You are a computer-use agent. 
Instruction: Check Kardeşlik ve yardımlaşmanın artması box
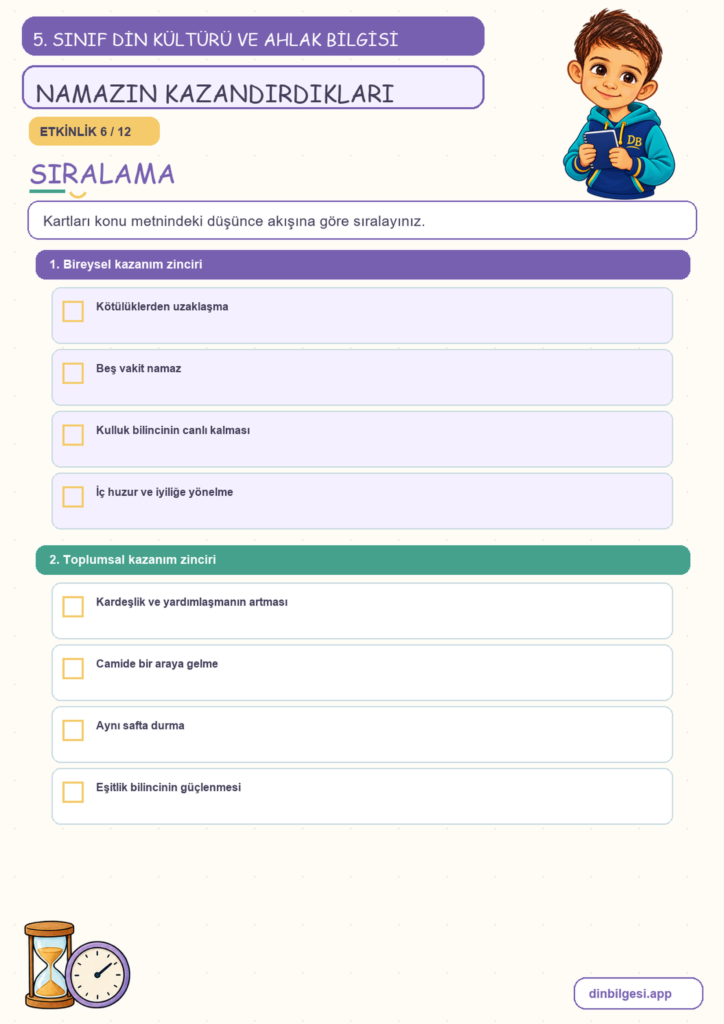73,607
